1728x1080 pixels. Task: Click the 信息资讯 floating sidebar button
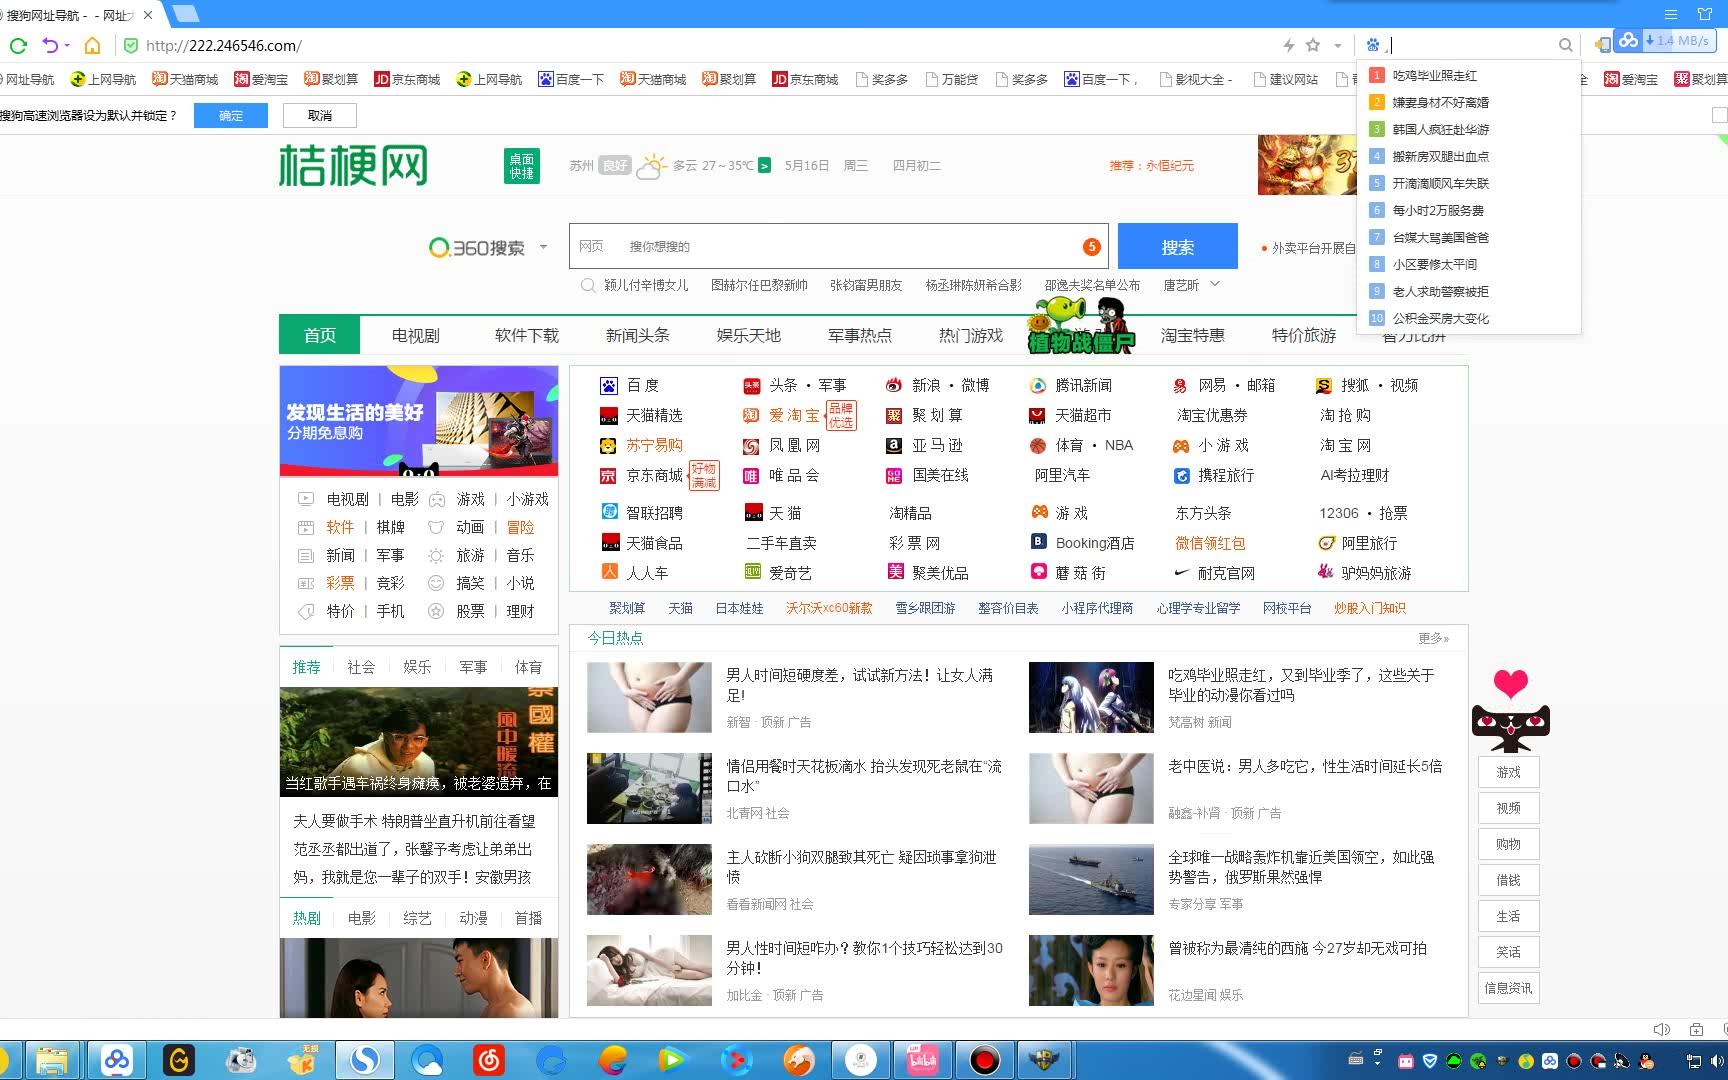pyautogui.click(x=1508, y=988)
